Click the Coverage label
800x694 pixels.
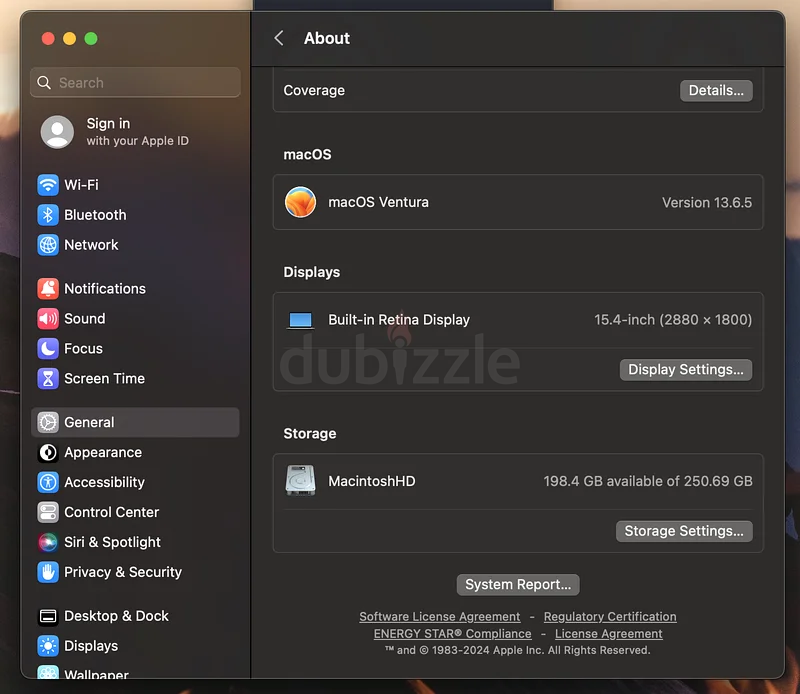(314, 90)
